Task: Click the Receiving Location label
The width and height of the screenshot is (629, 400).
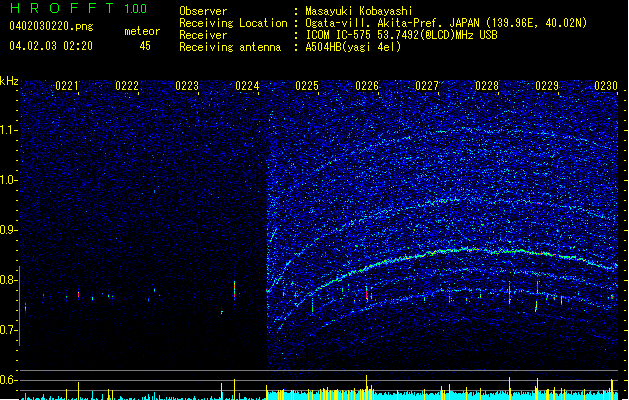Action: [233, 23]
